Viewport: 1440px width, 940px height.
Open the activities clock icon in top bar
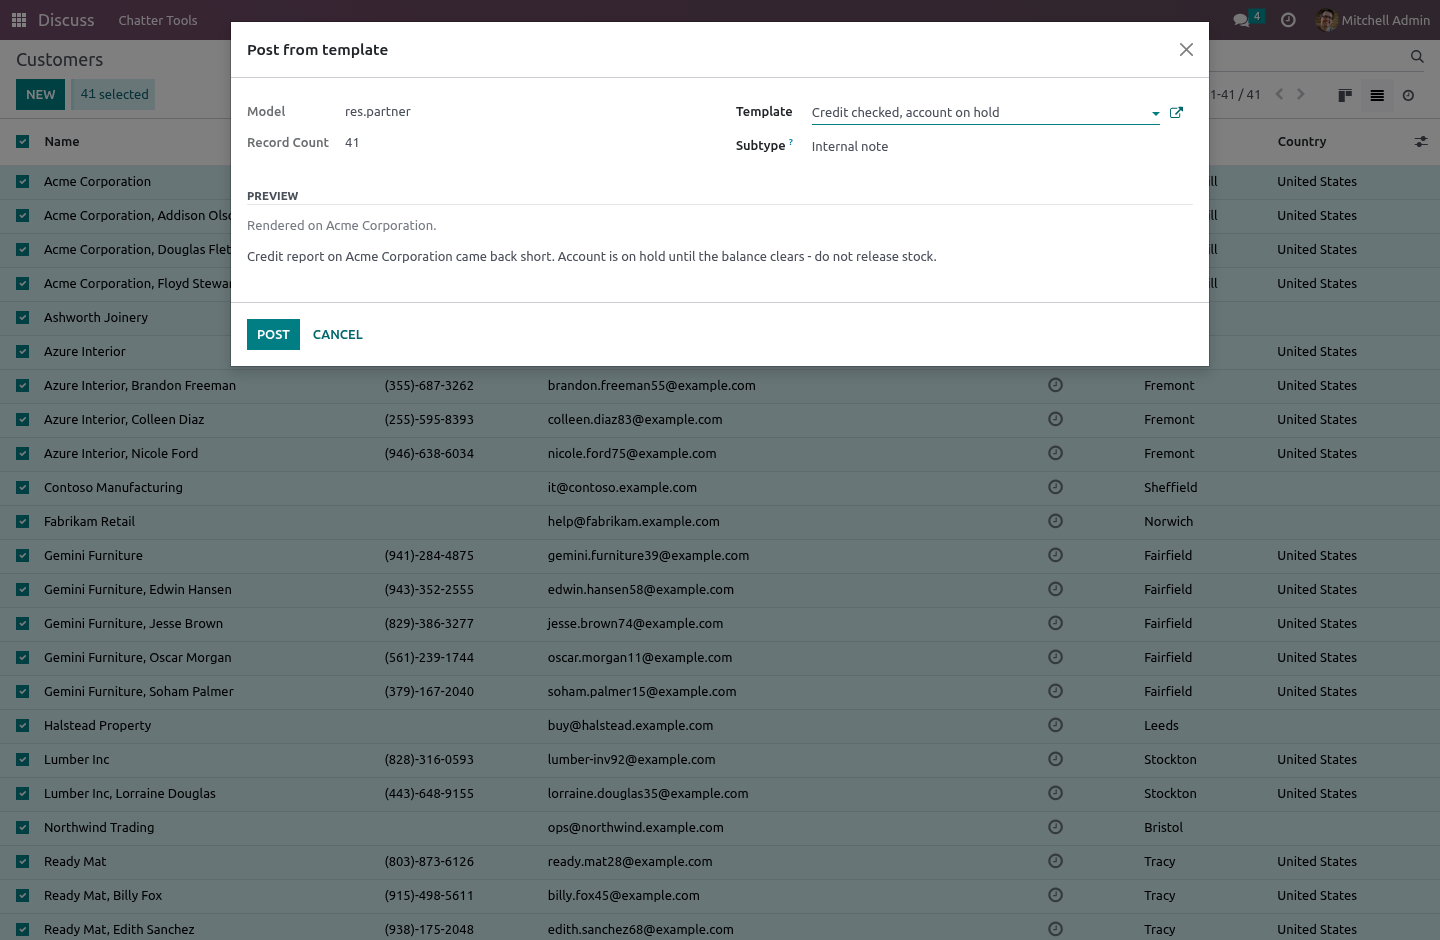point(1288,20)
